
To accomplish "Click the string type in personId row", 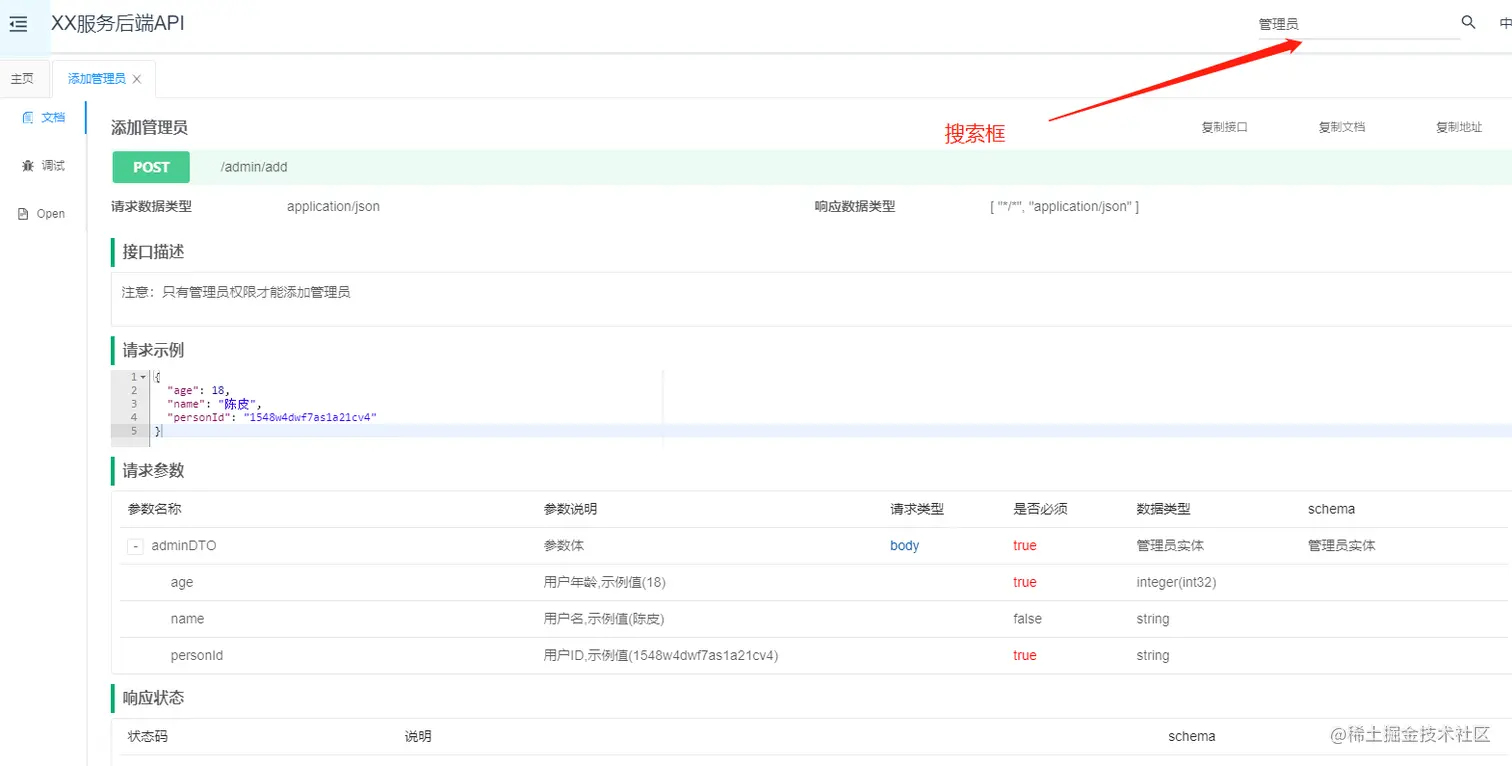I will pos(1153,656).
